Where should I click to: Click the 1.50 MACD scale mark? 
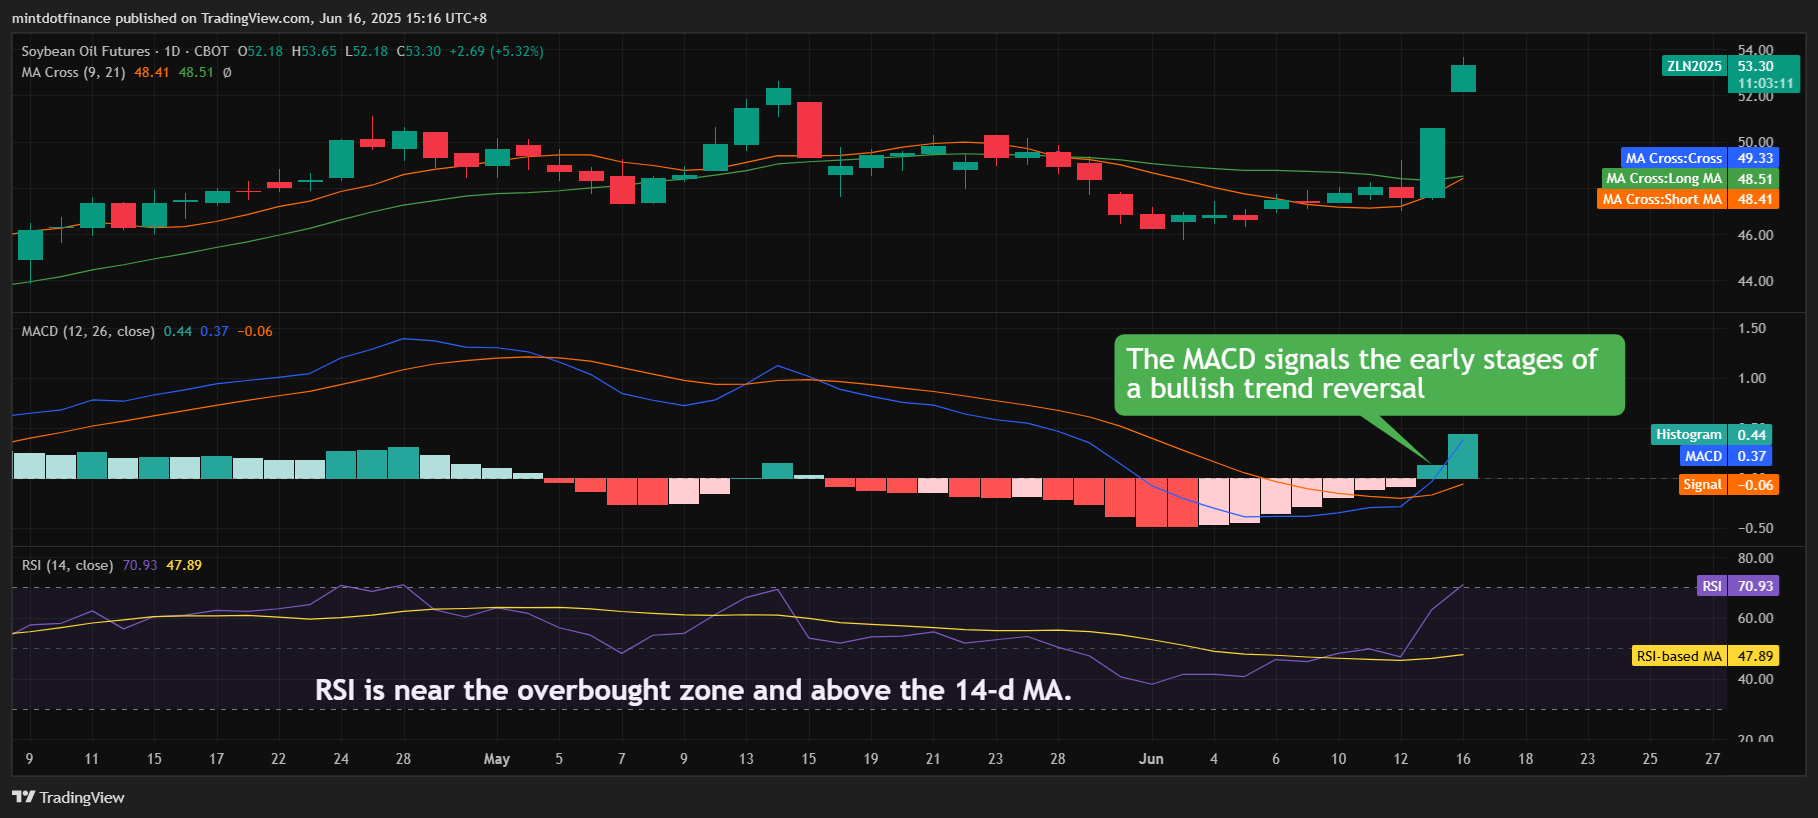click(x=1752, y=328)
